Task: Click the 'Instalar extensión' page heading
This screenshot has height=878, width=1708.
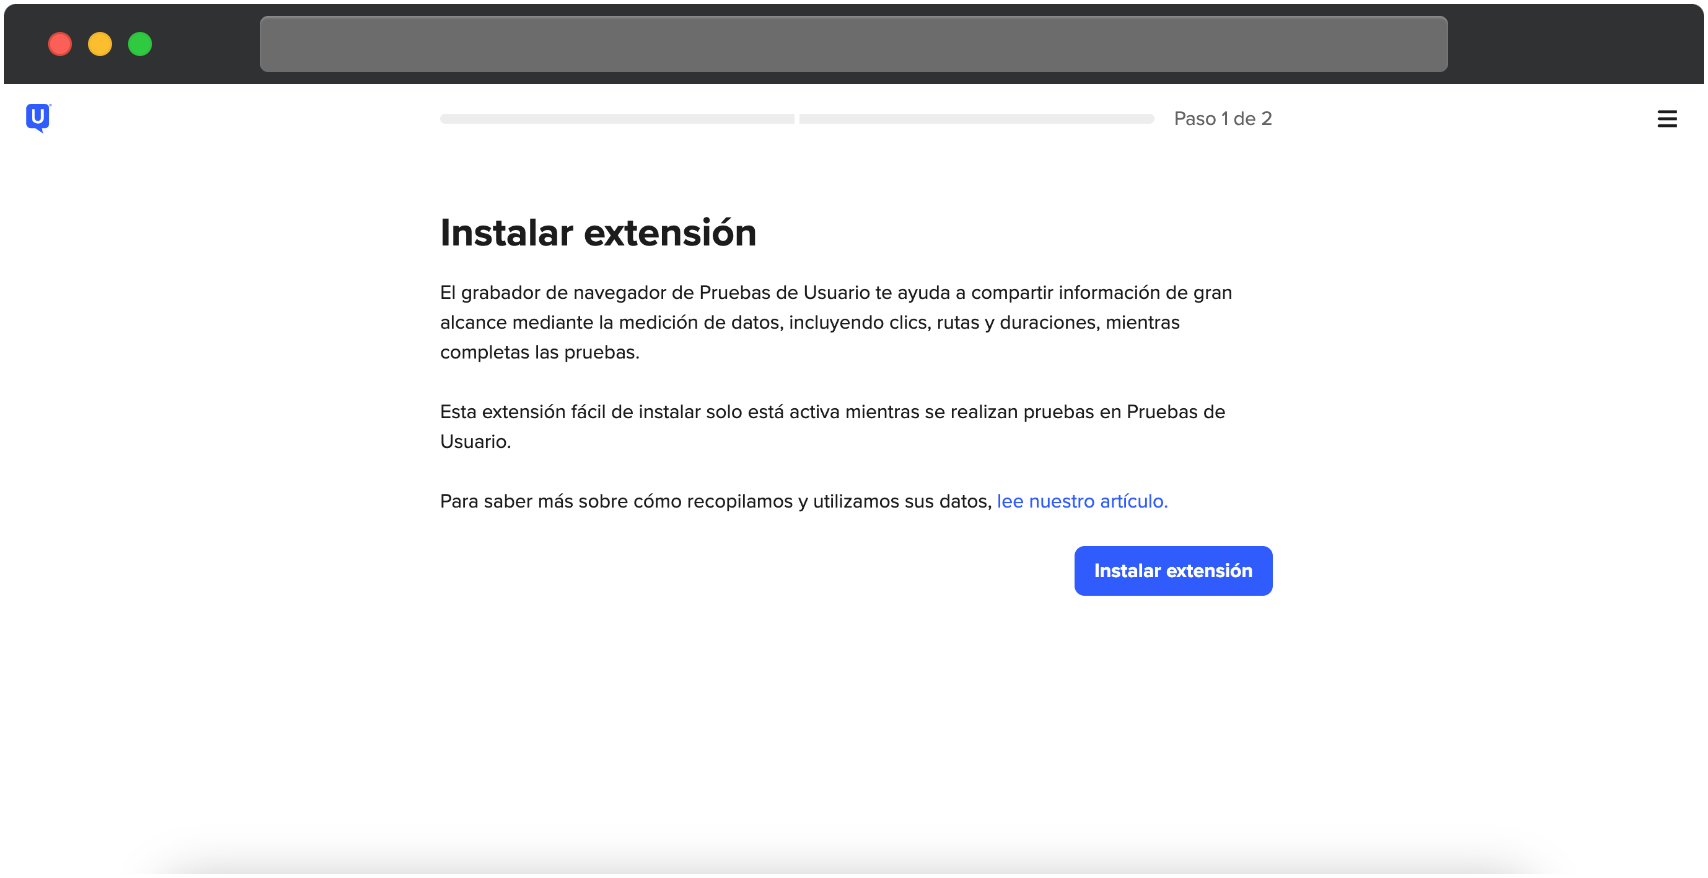Action: tap(598, 233)
